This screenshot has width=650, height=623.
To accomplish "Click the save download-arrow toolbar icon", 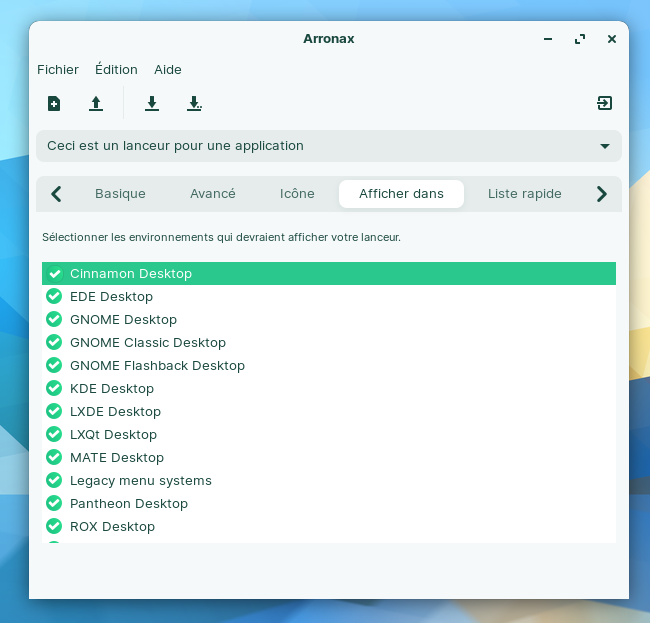I will point(152,103).
